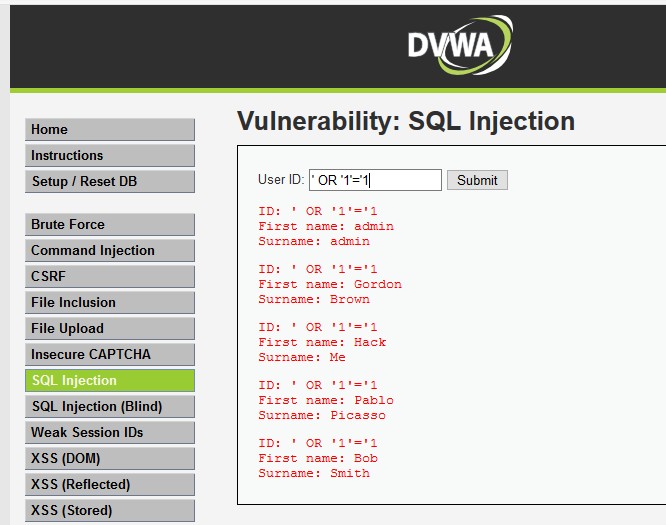The height and width of the screenshot is (525, 666).
Task: Click the Pablo Picasso result entry
Action: [326, 400]
